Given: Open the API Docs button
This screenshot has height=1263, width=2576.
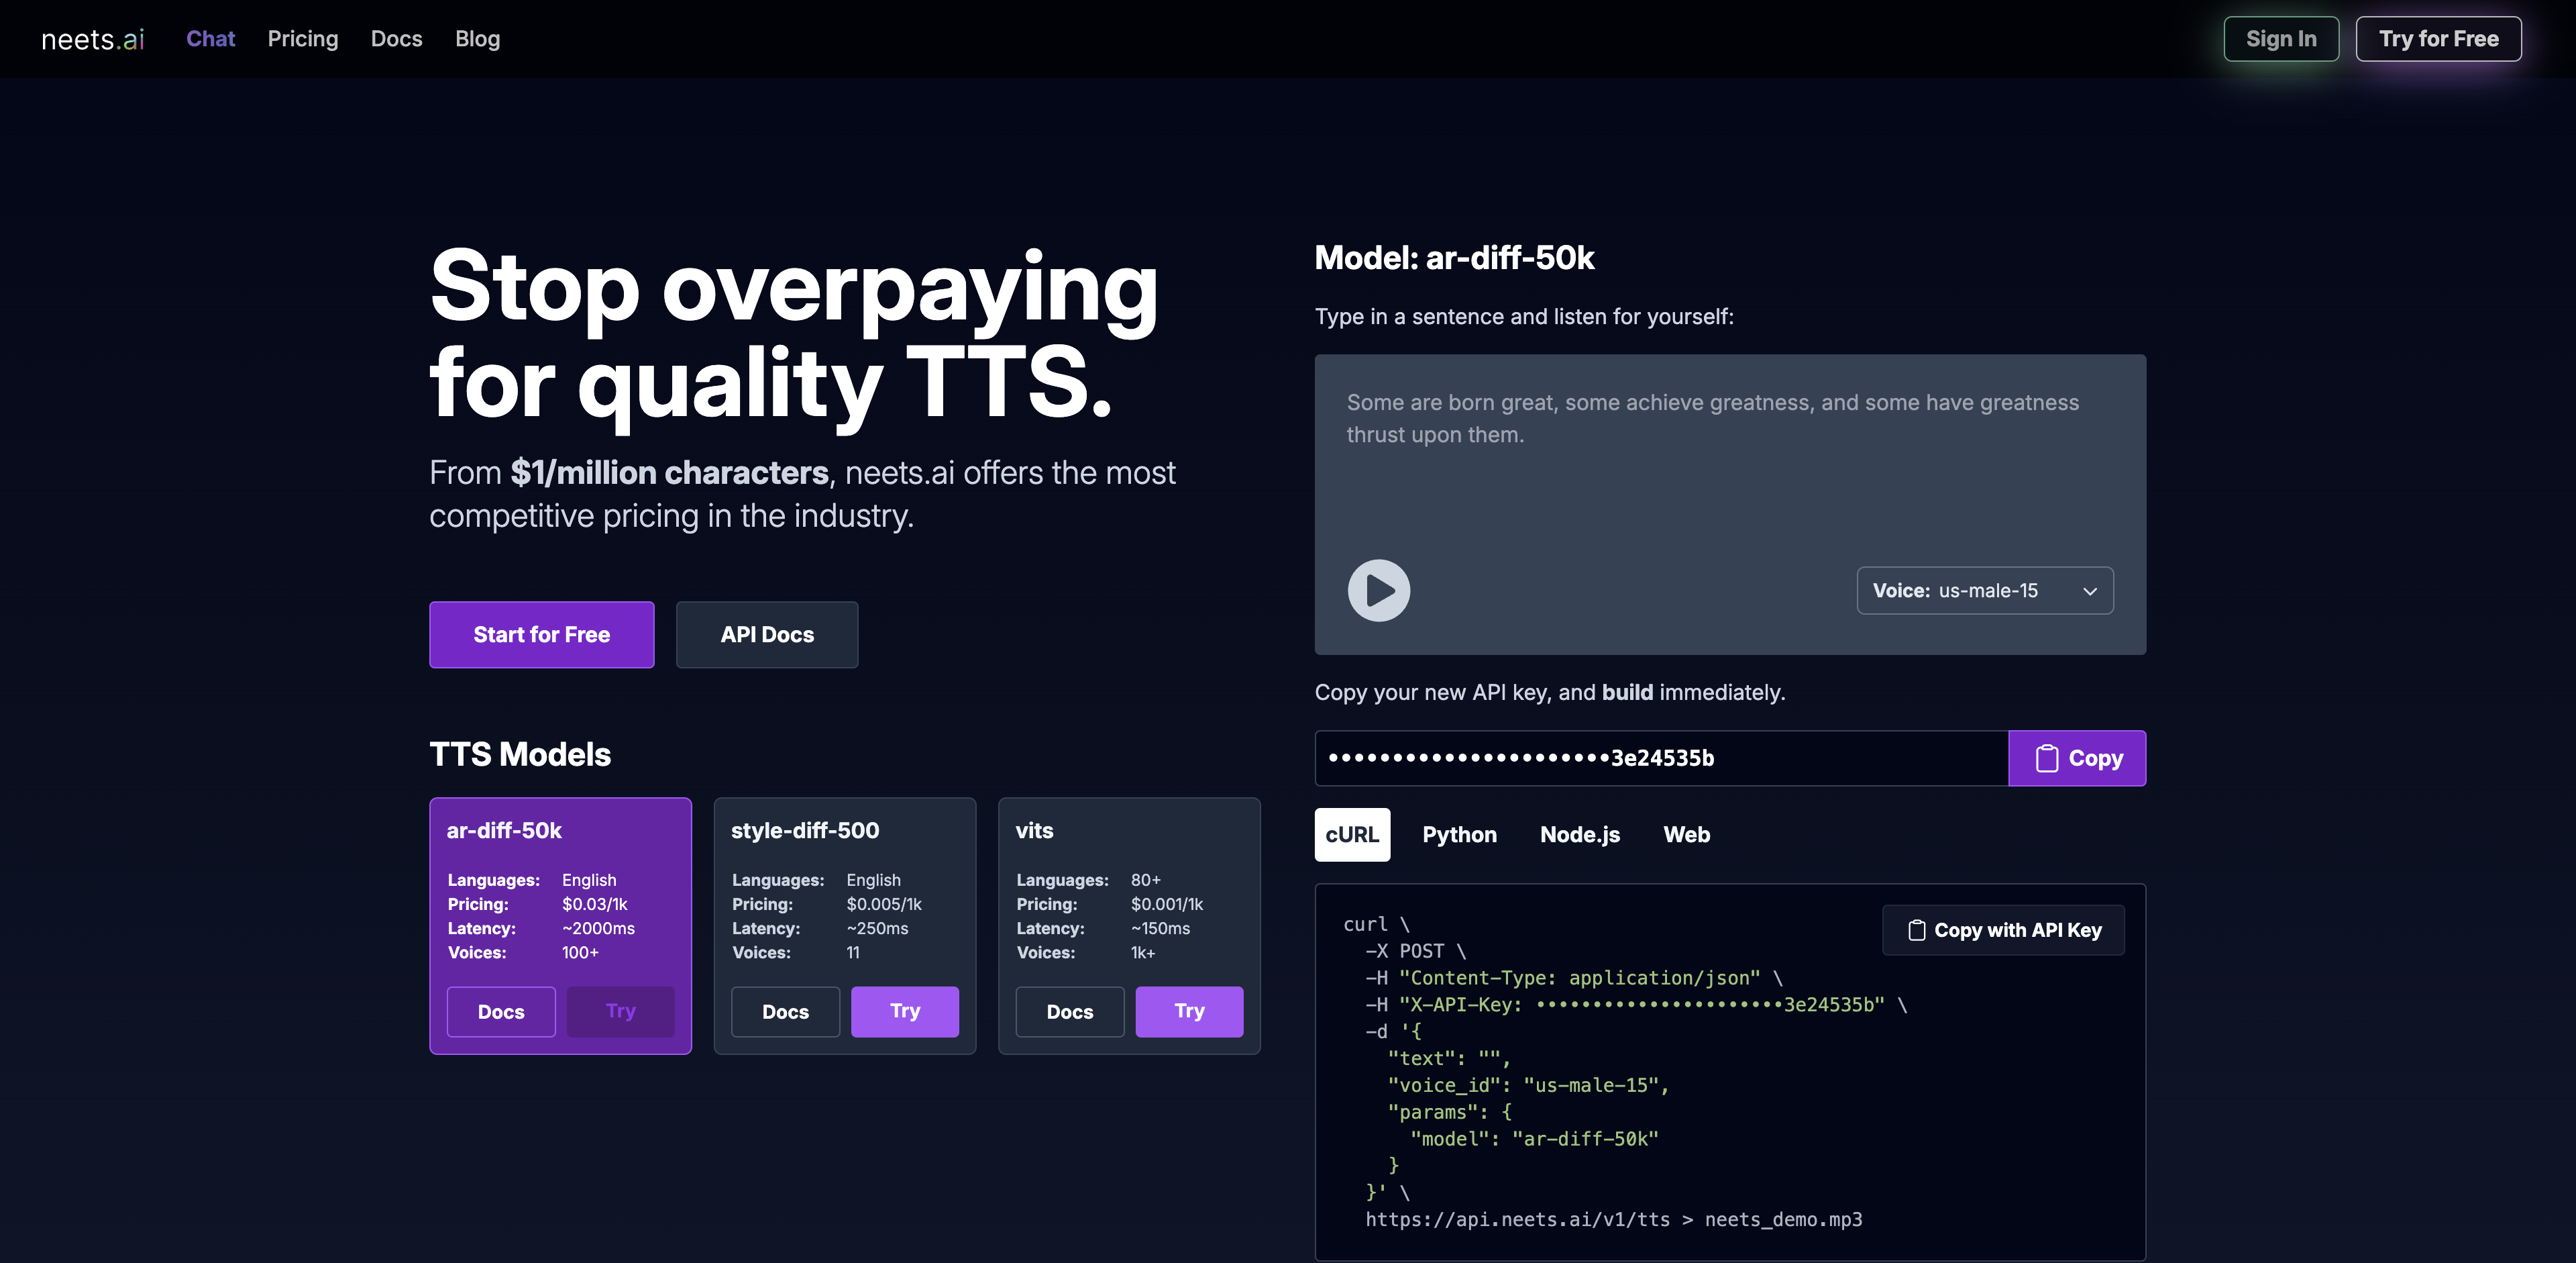Looking at the screenshot, I should (767, 635).
